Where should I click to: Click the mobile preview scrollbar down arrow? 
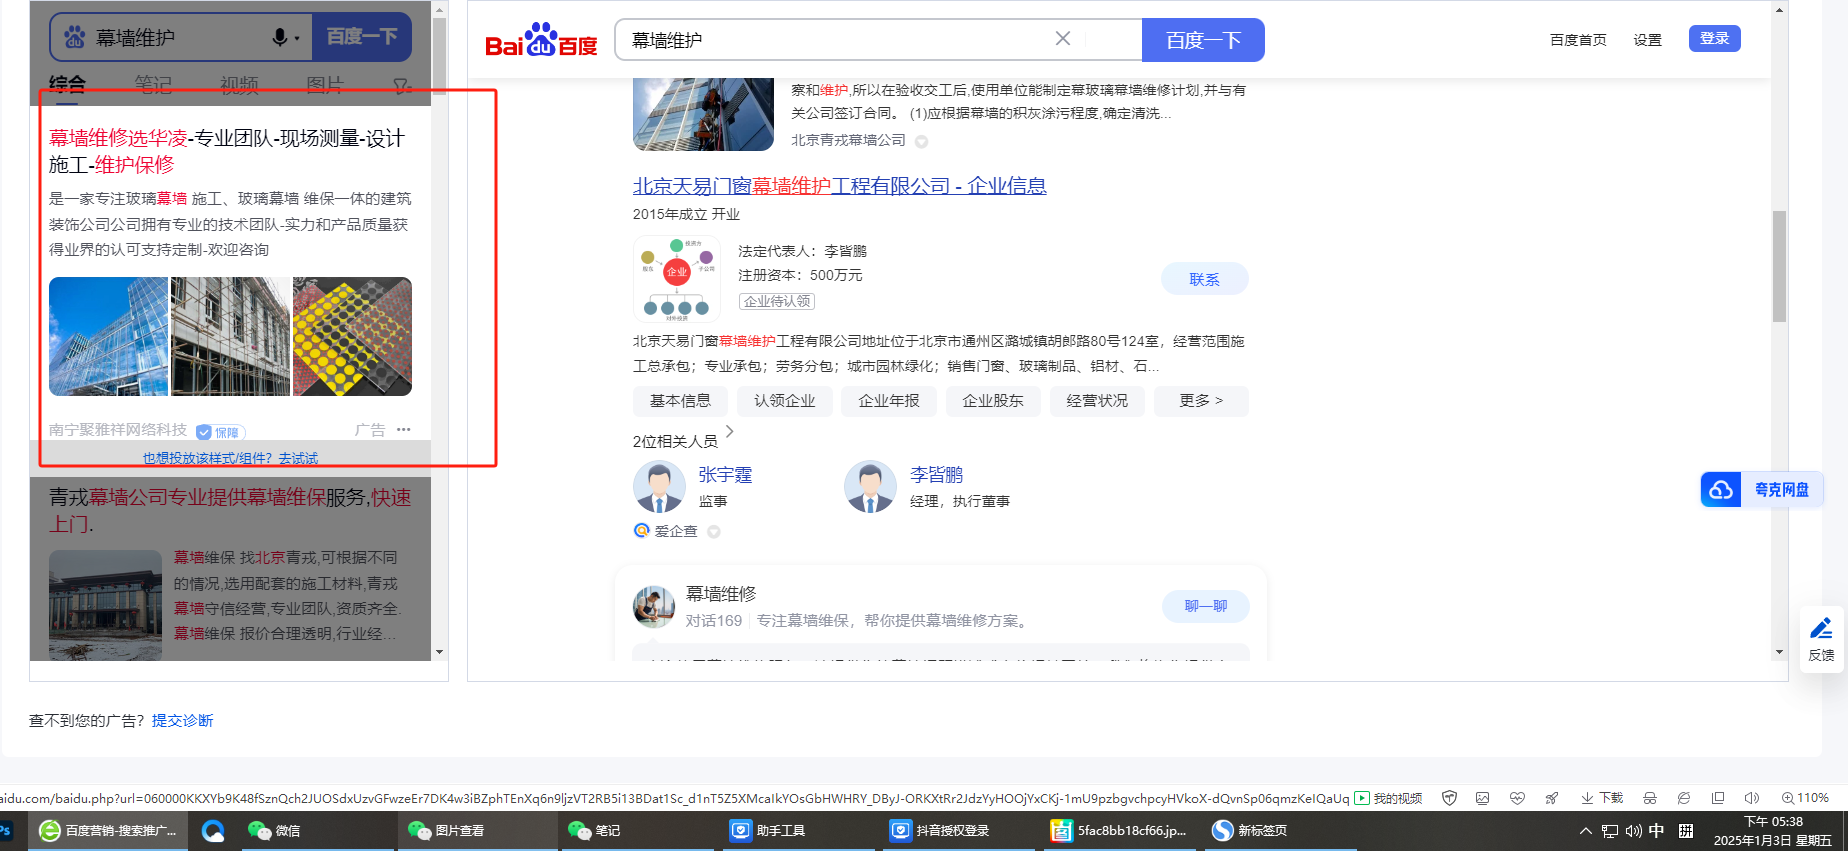click(440, 652)
